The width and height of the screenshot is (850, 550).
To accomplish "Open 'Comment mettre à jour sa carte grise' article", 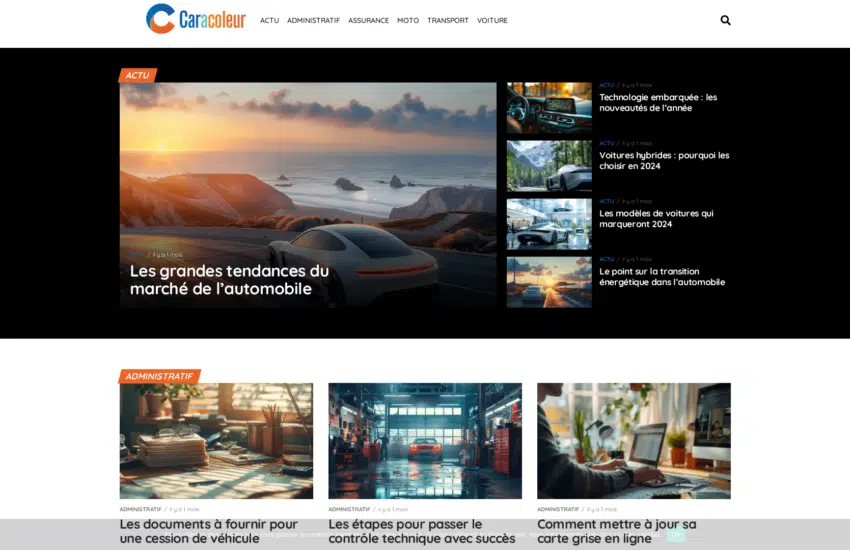I will pyautogui.click(x=616, y=531).
